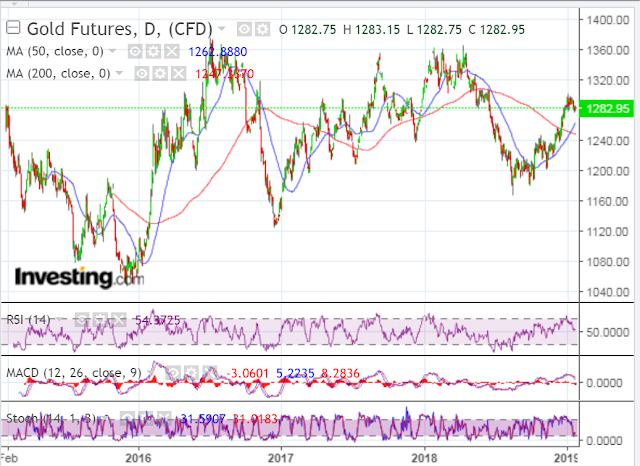Hide the MA 50 indicator via eye
640x466 pixels.
click(135, 51)
